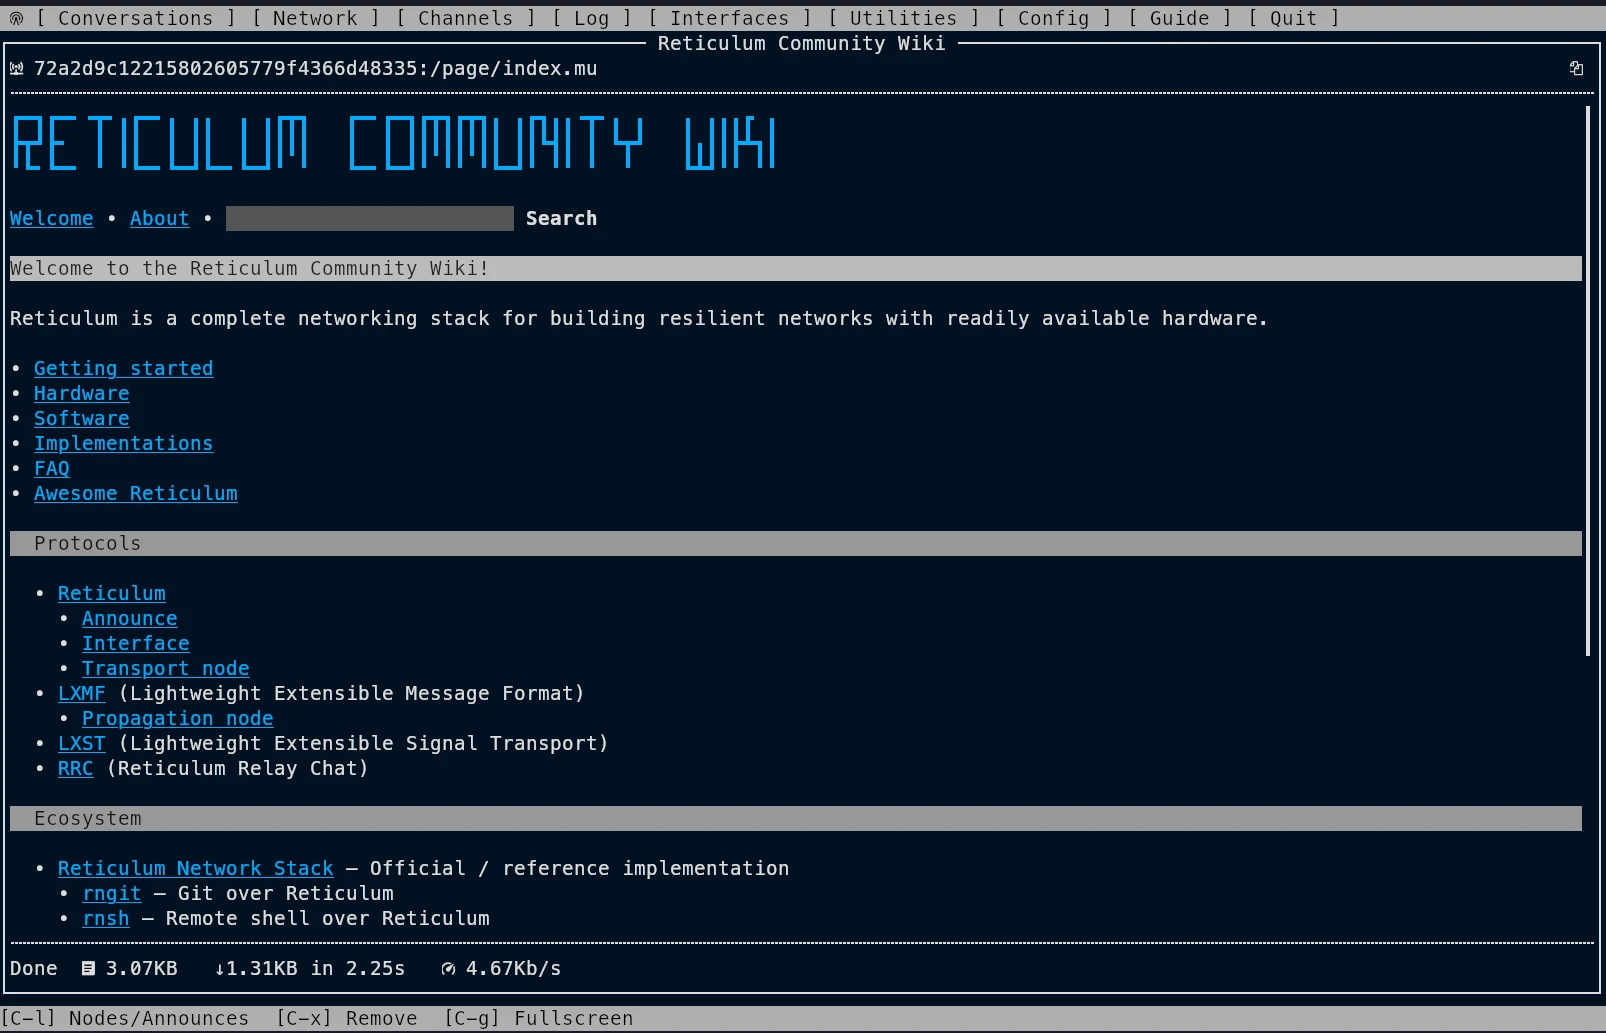This screenshot has height=1033, width=1606.
Task: Open the LXST link
Action: click(82, 743)
